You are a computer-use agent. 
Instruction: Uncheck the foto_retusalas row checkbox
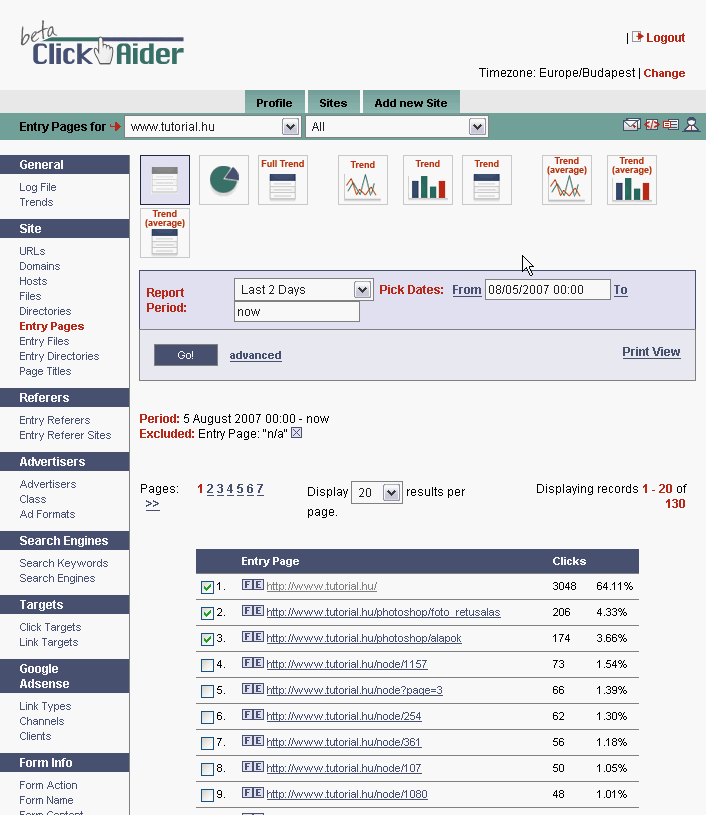coord(207,613)
